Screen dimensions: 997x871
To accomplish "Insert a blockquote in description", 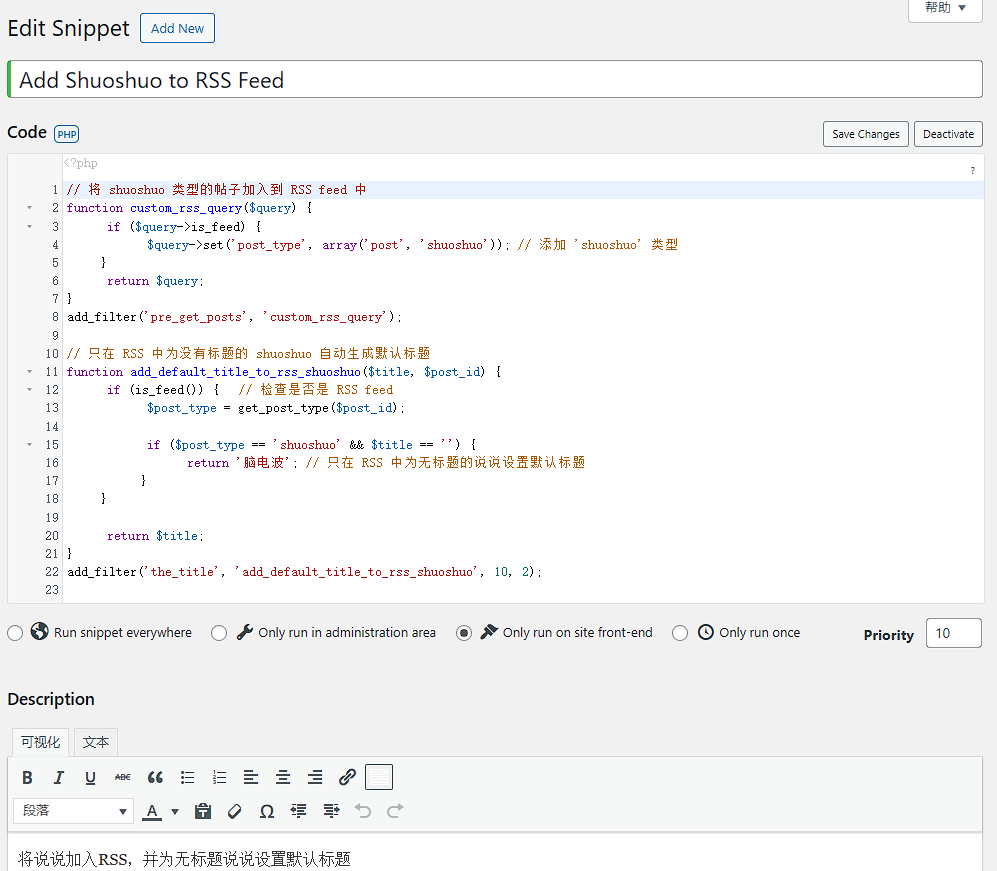I will 155,777.
